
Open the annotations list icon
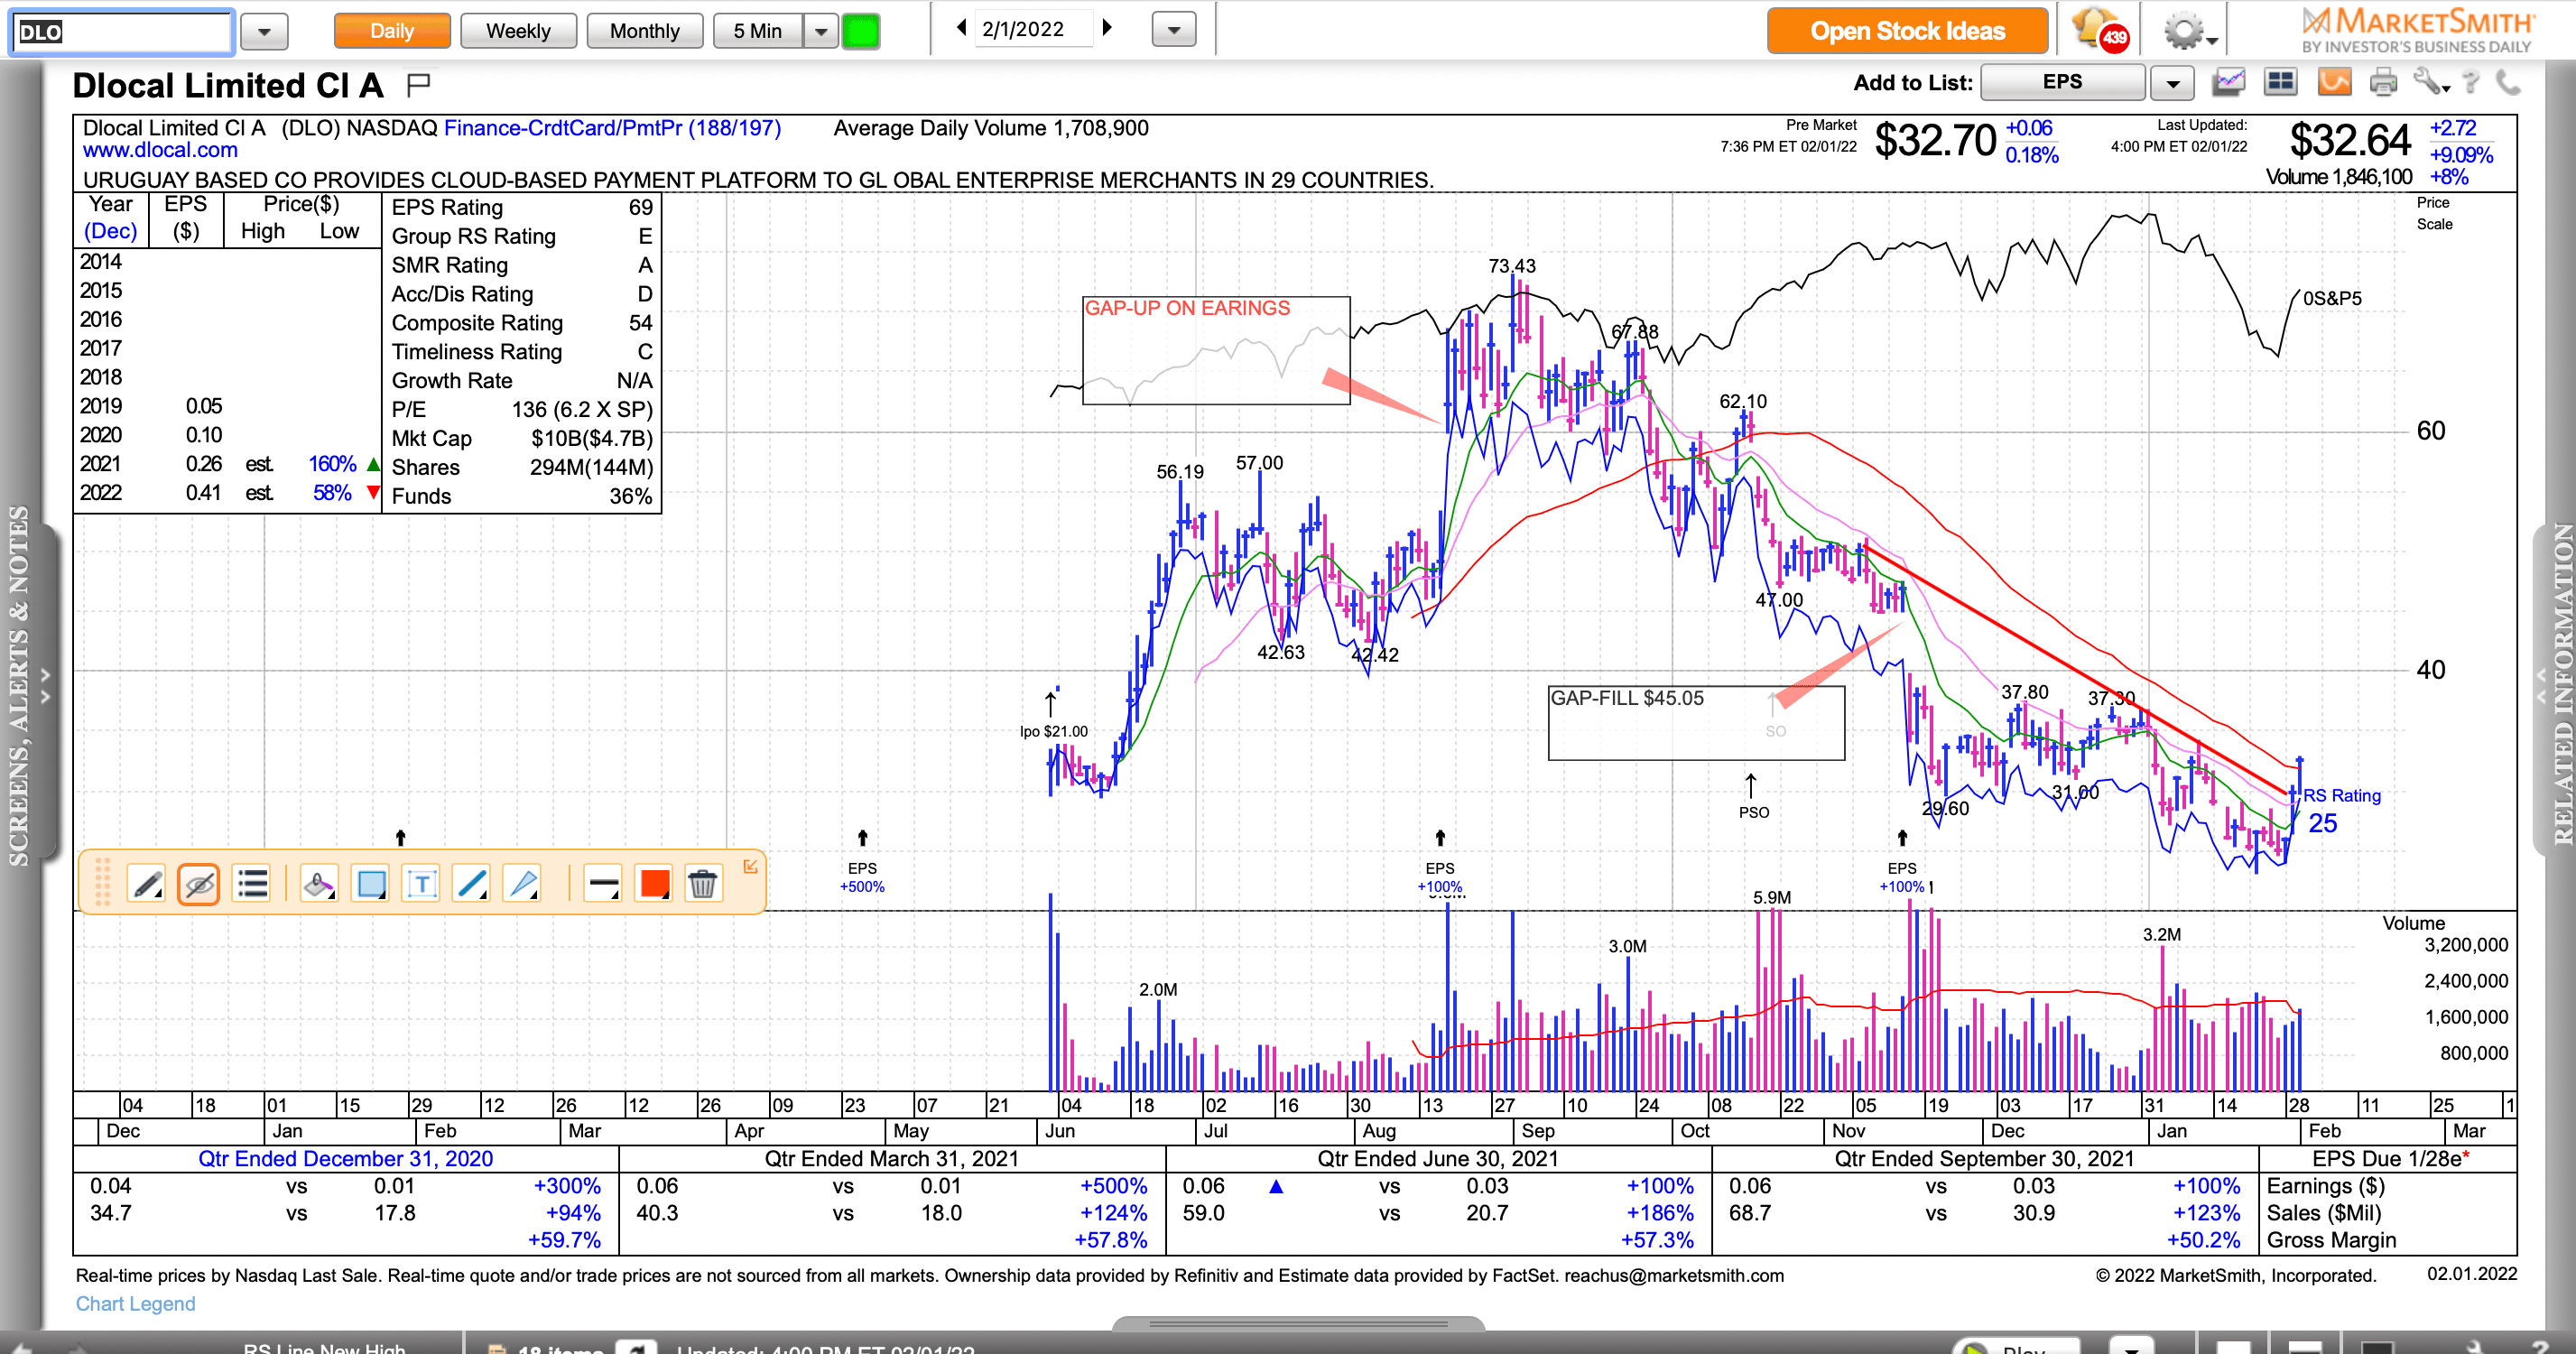click(x=252, y=884)
